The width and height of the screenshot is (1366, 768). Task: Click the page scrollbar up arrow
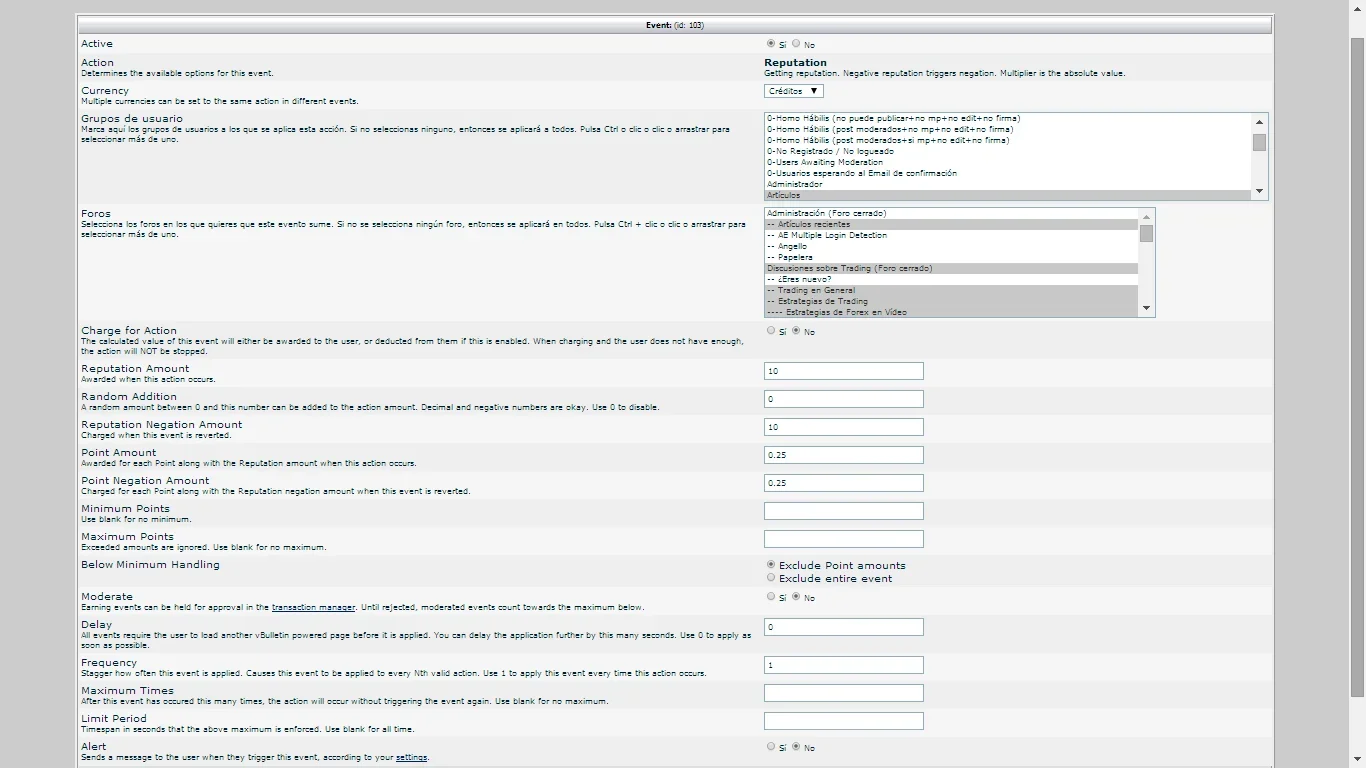coord(1357,7)
